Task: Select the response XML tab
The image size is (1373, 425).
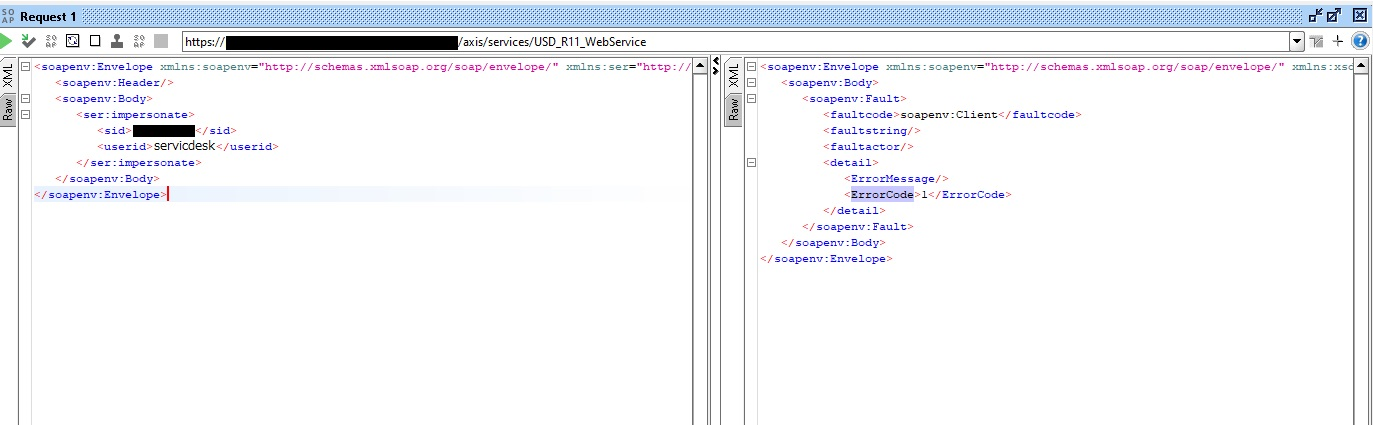Action: pos(734,75)
